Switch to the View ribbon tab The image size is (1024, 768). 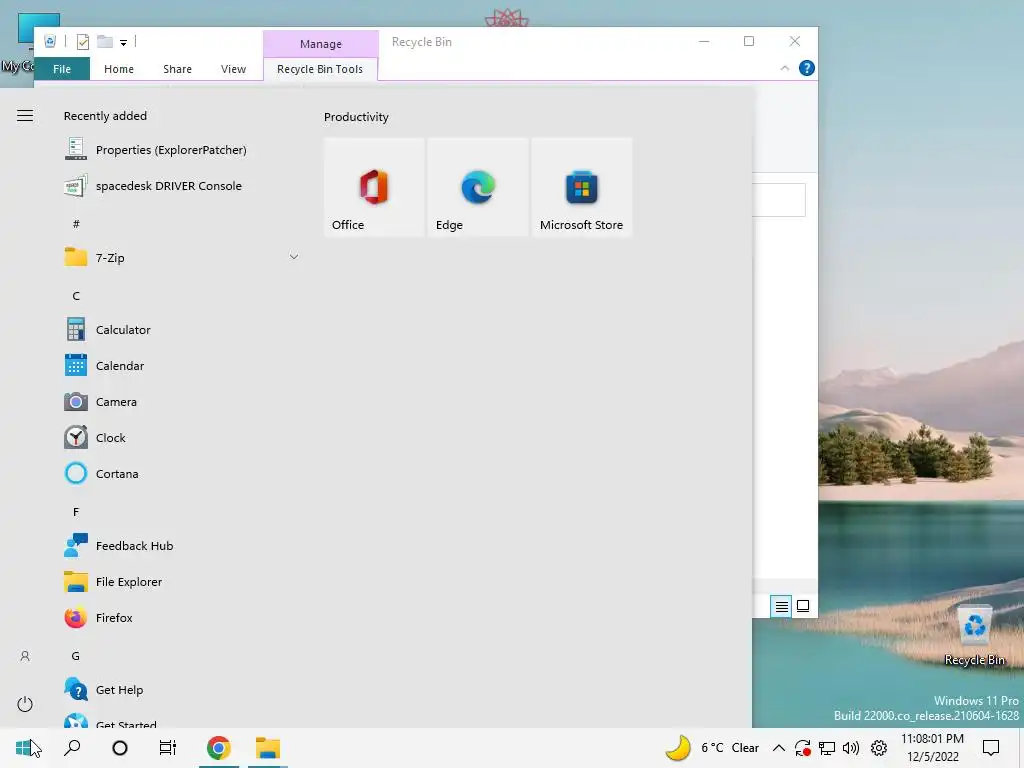[233, 69]
